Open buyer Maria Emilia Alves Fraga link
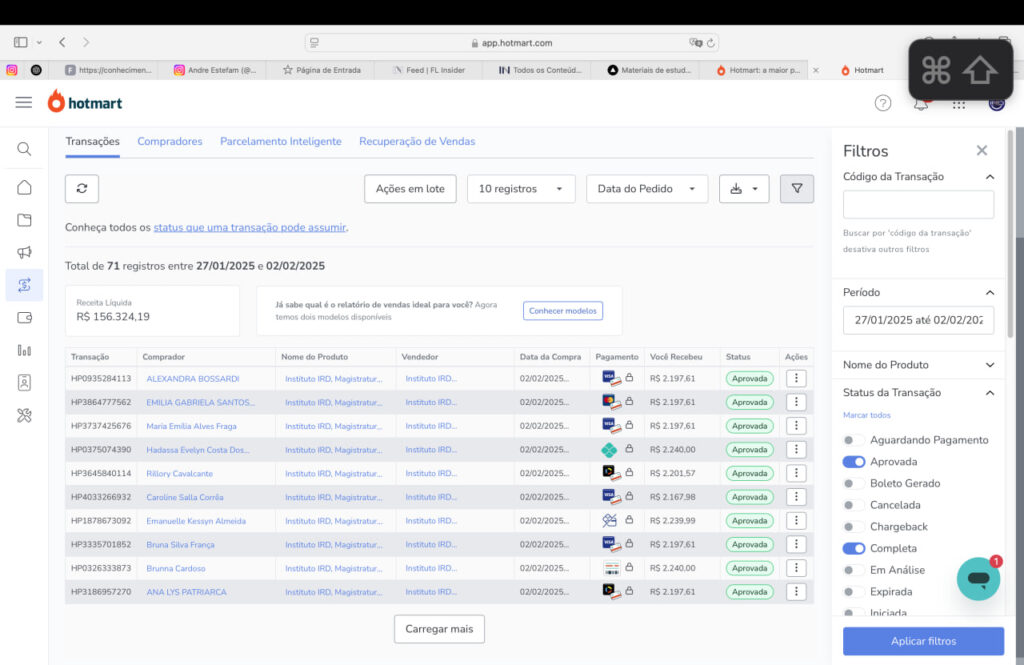Screen dimensions: 1024x665 tap(191, 426)
